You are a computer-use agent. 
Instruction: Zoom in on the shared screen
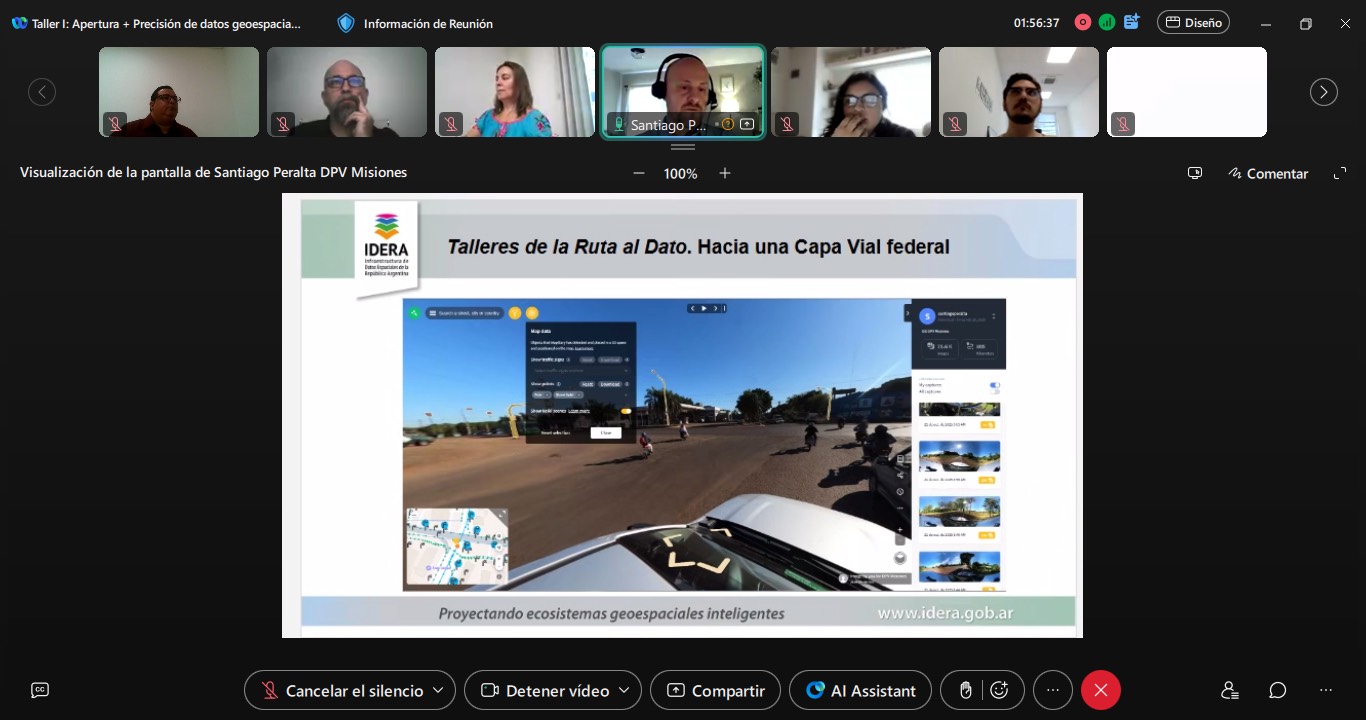[x=725, y=173]
